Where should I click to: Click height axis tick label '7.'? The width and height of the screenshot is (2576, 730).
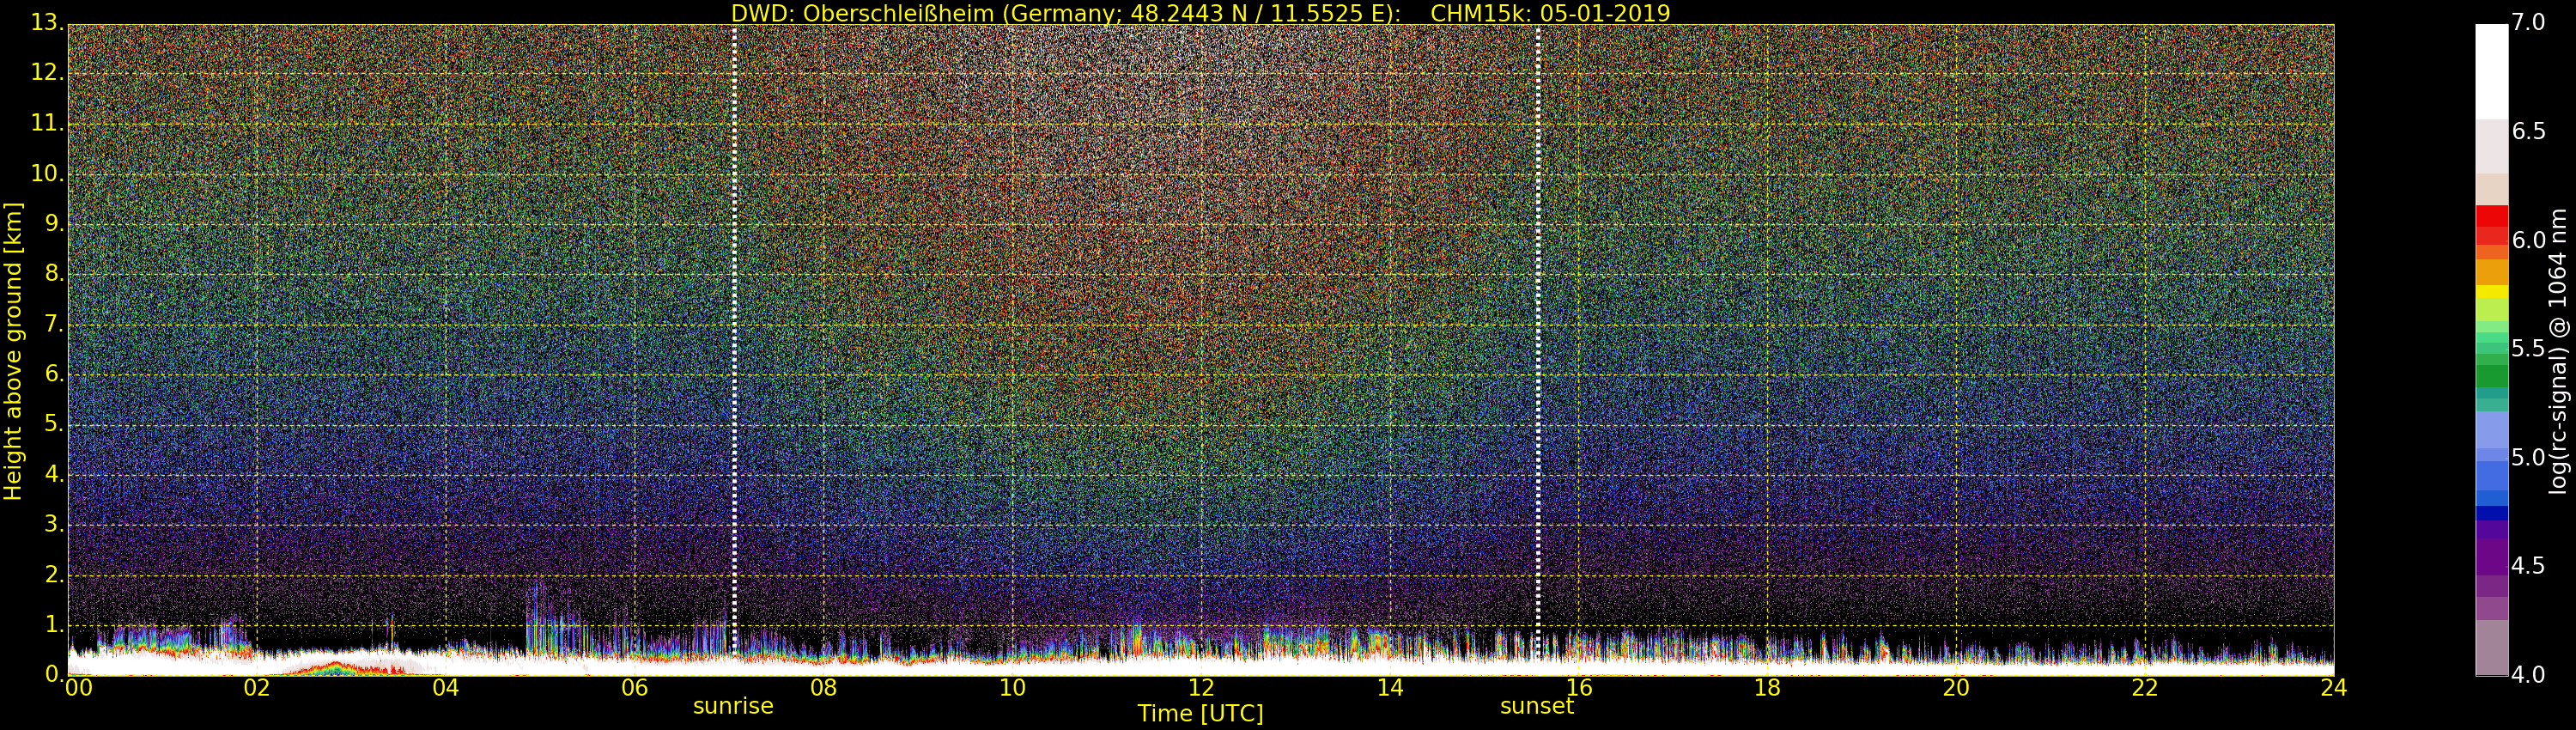(54, 325)
